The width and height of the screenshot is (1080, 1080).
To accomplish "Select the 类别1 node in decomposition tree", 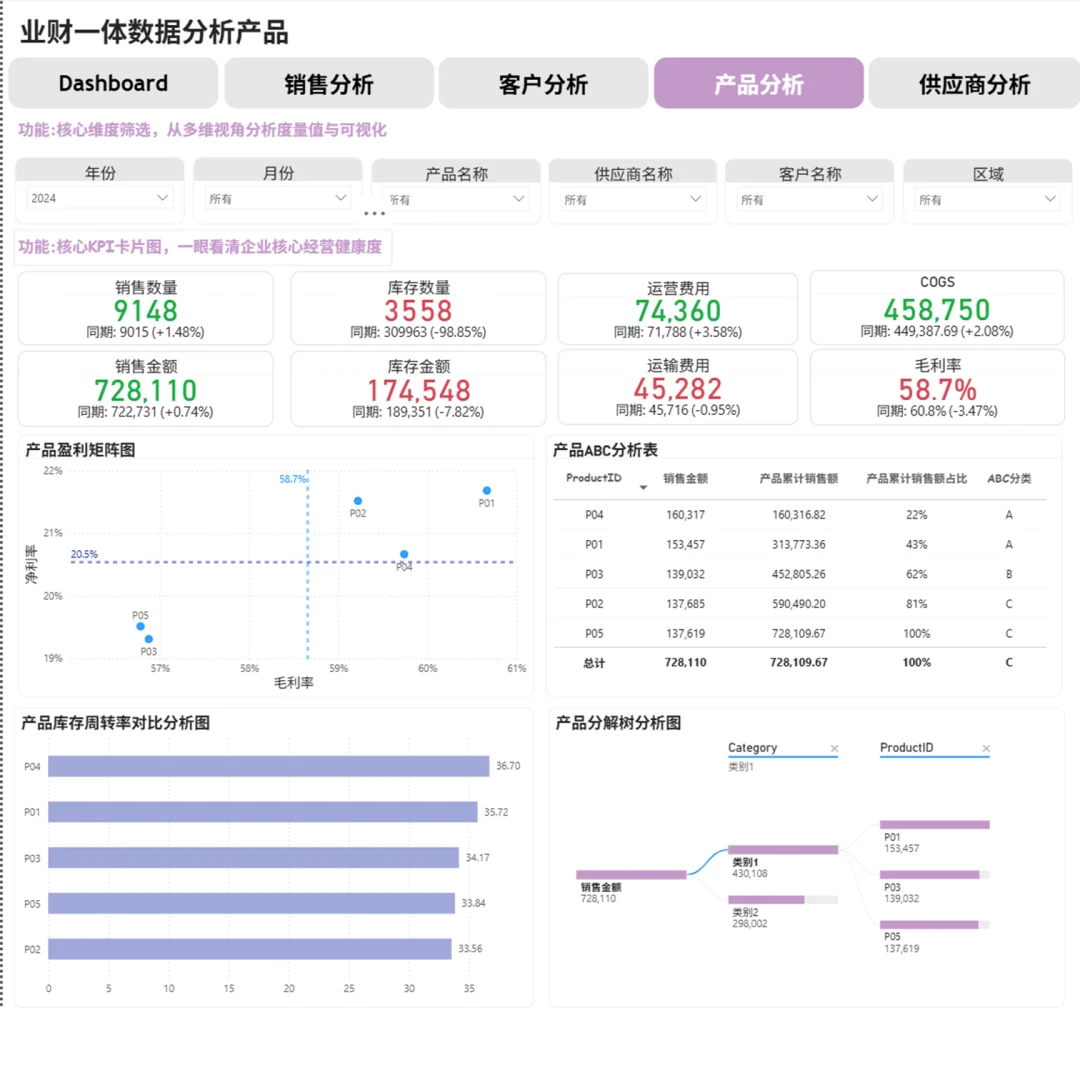I will click(x=783, y=849).
